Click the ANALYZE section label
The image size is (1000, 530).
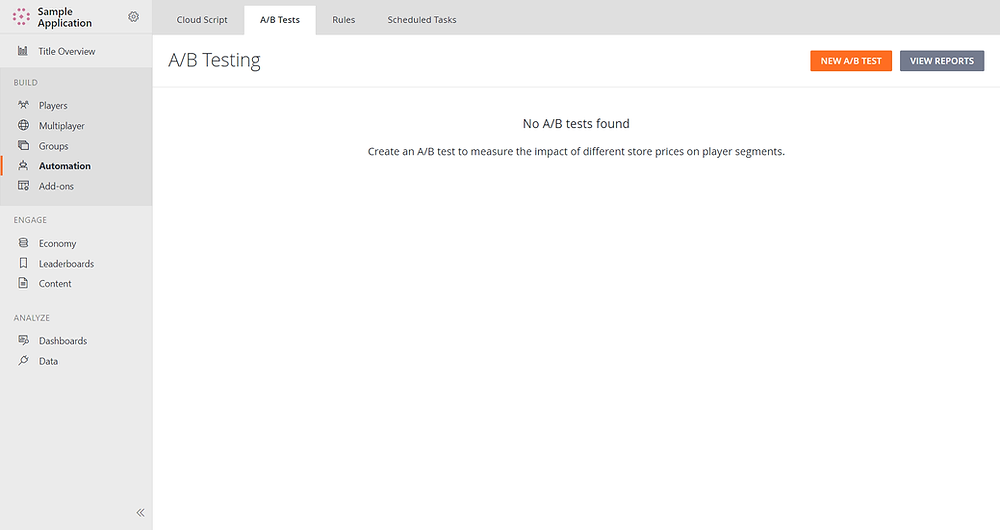pos(31,318)
